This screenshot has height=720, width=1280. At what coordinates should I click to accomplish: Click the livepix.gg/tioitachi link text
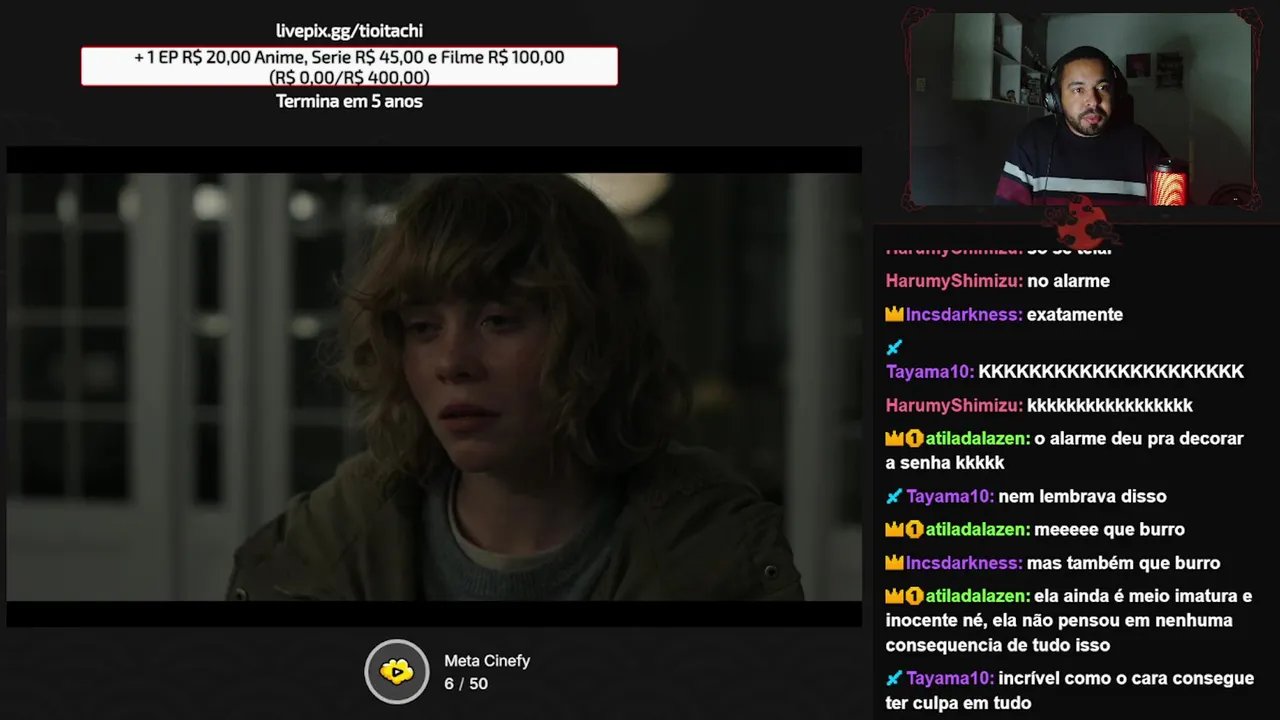[x=349, y=31]
